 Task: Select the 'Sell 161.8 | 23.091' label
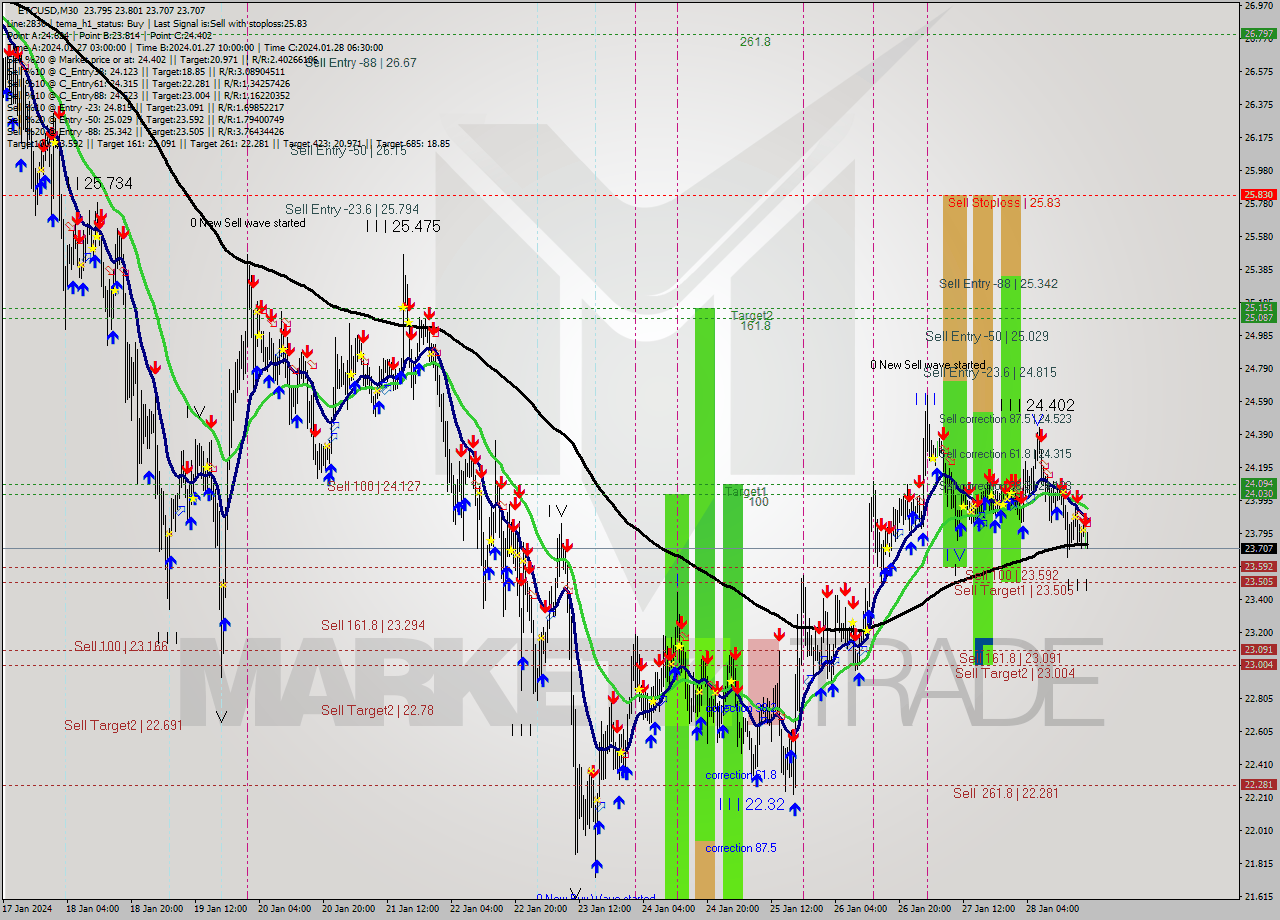tap(1010, 658)
